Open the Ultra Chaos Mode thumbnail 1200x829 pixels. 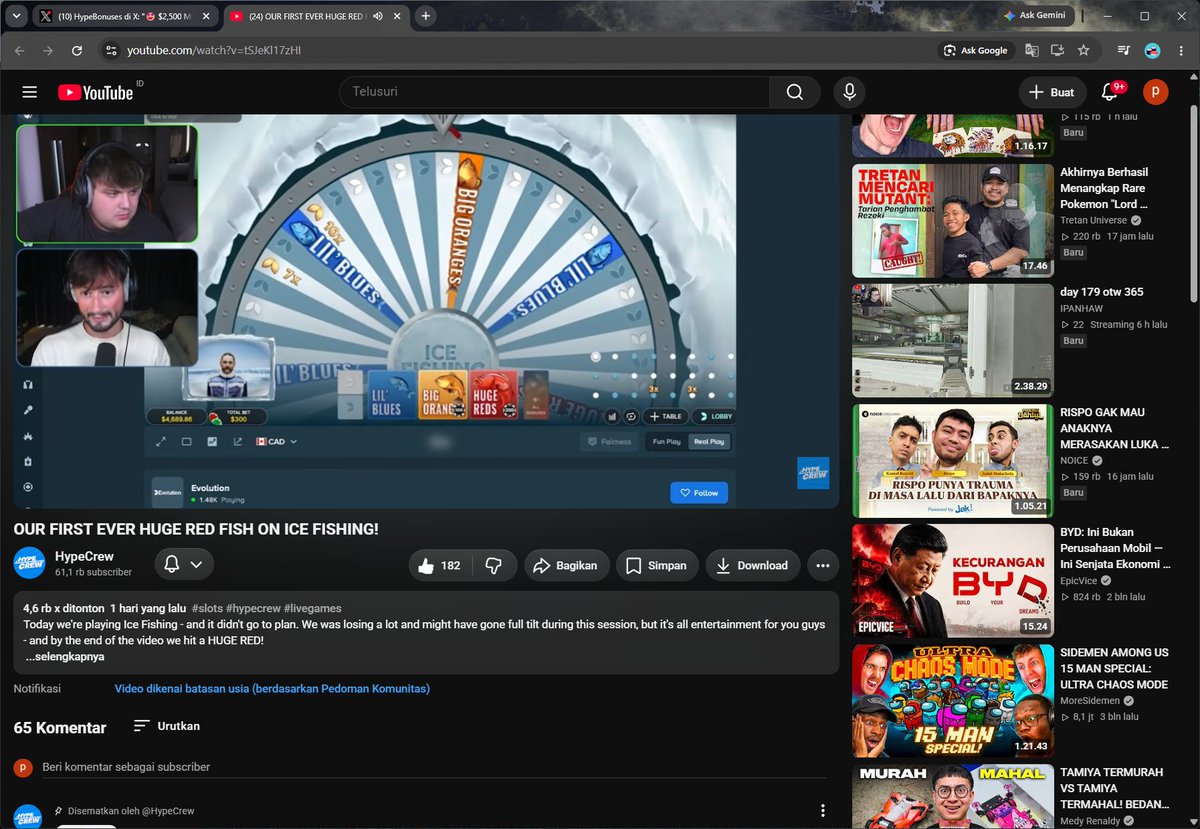(953, 701)
